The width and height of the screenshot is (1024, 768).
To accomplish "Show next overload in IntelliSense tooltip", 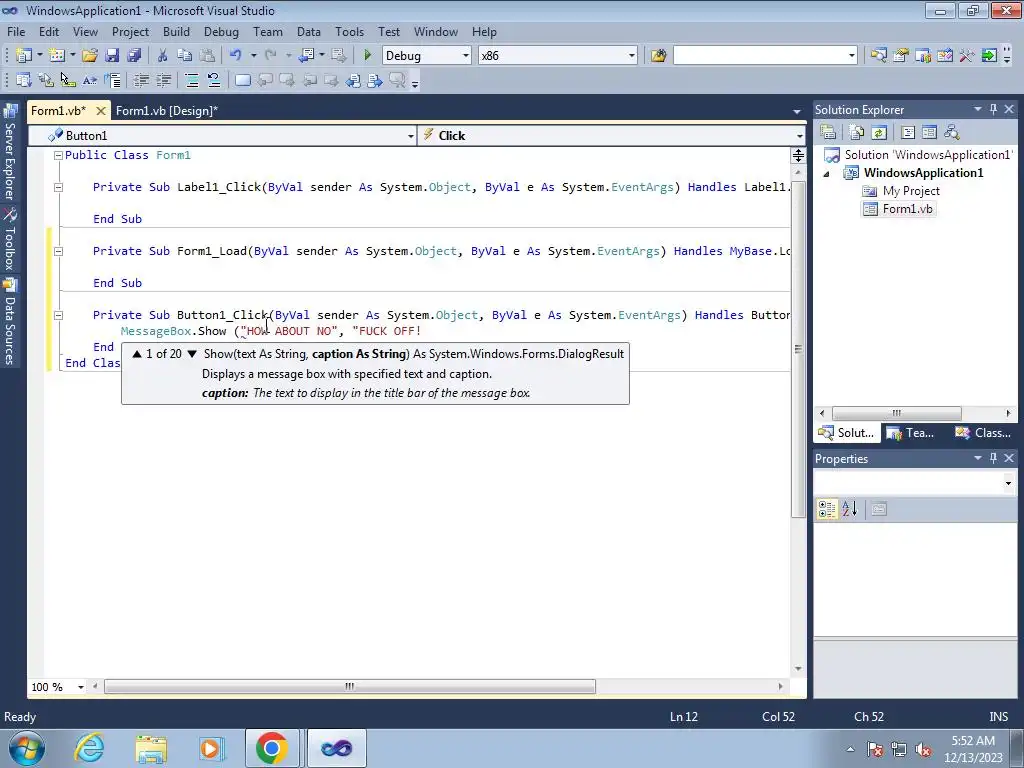I will (192, 354).
